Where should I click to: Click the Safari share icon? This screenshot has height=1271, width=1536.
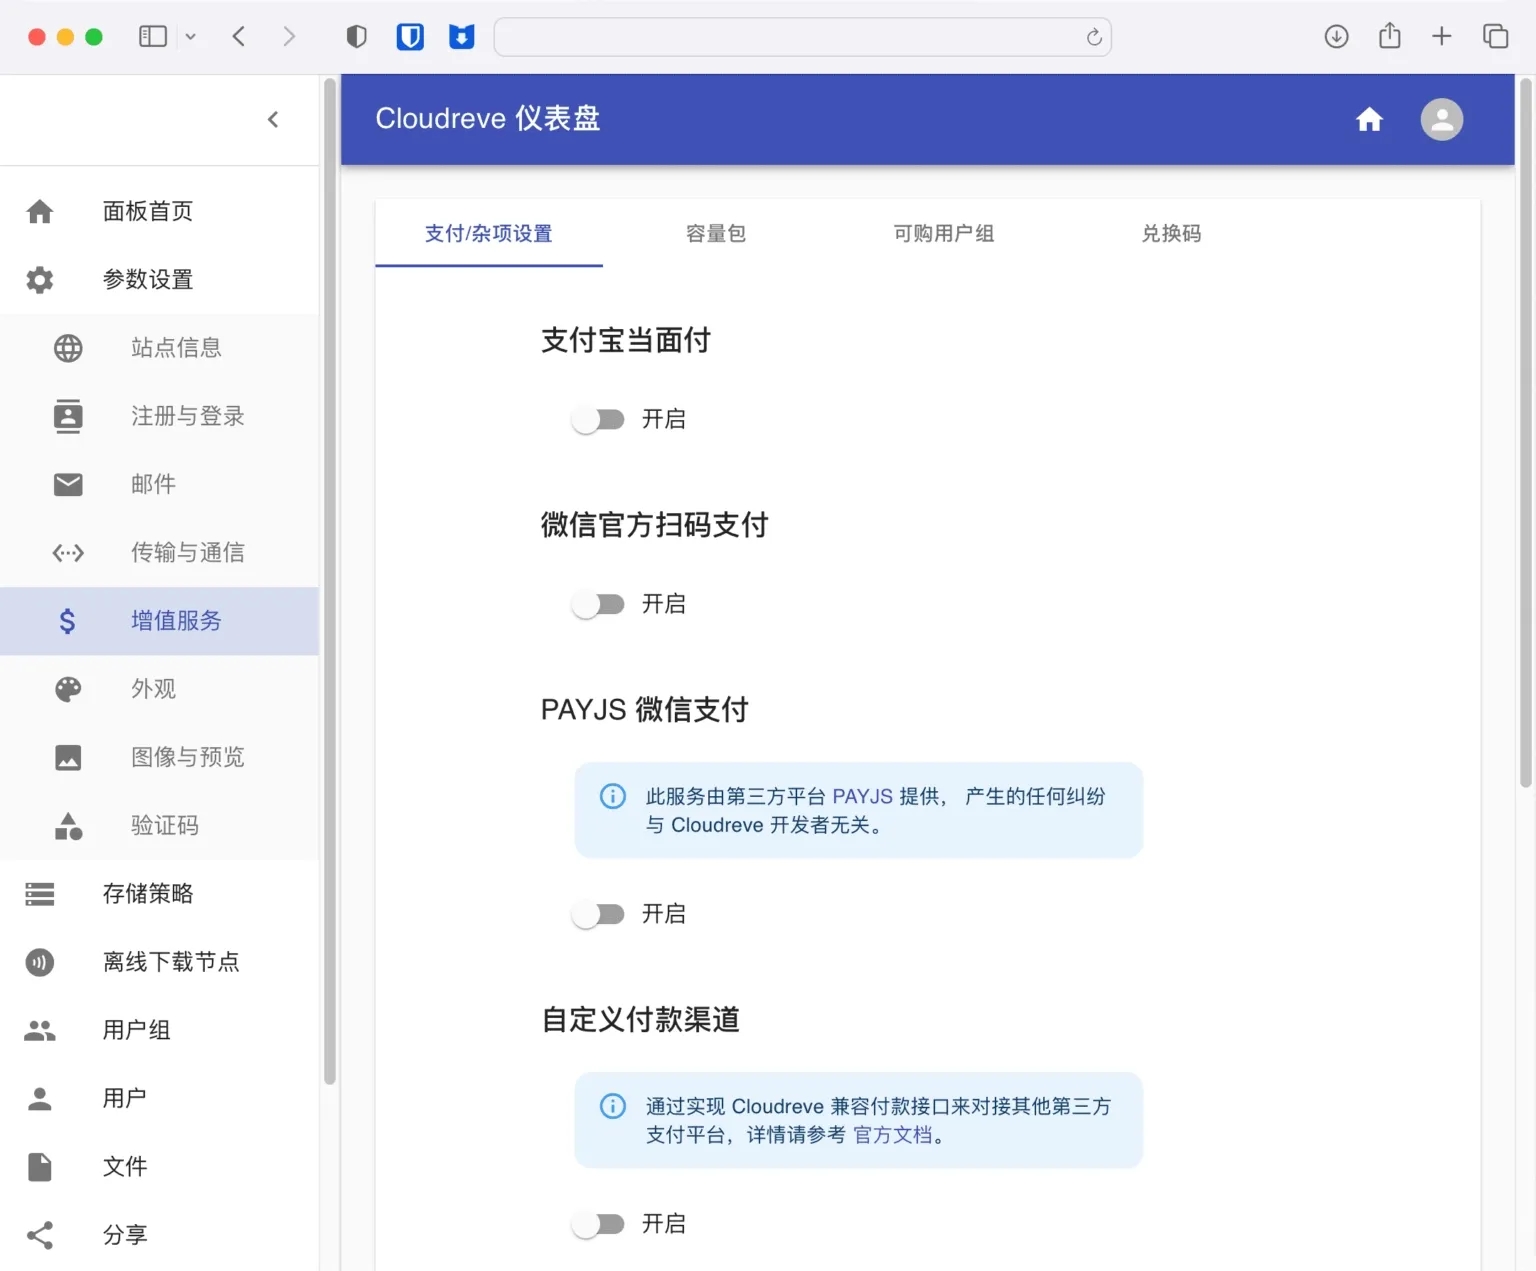click(1389, 36)
